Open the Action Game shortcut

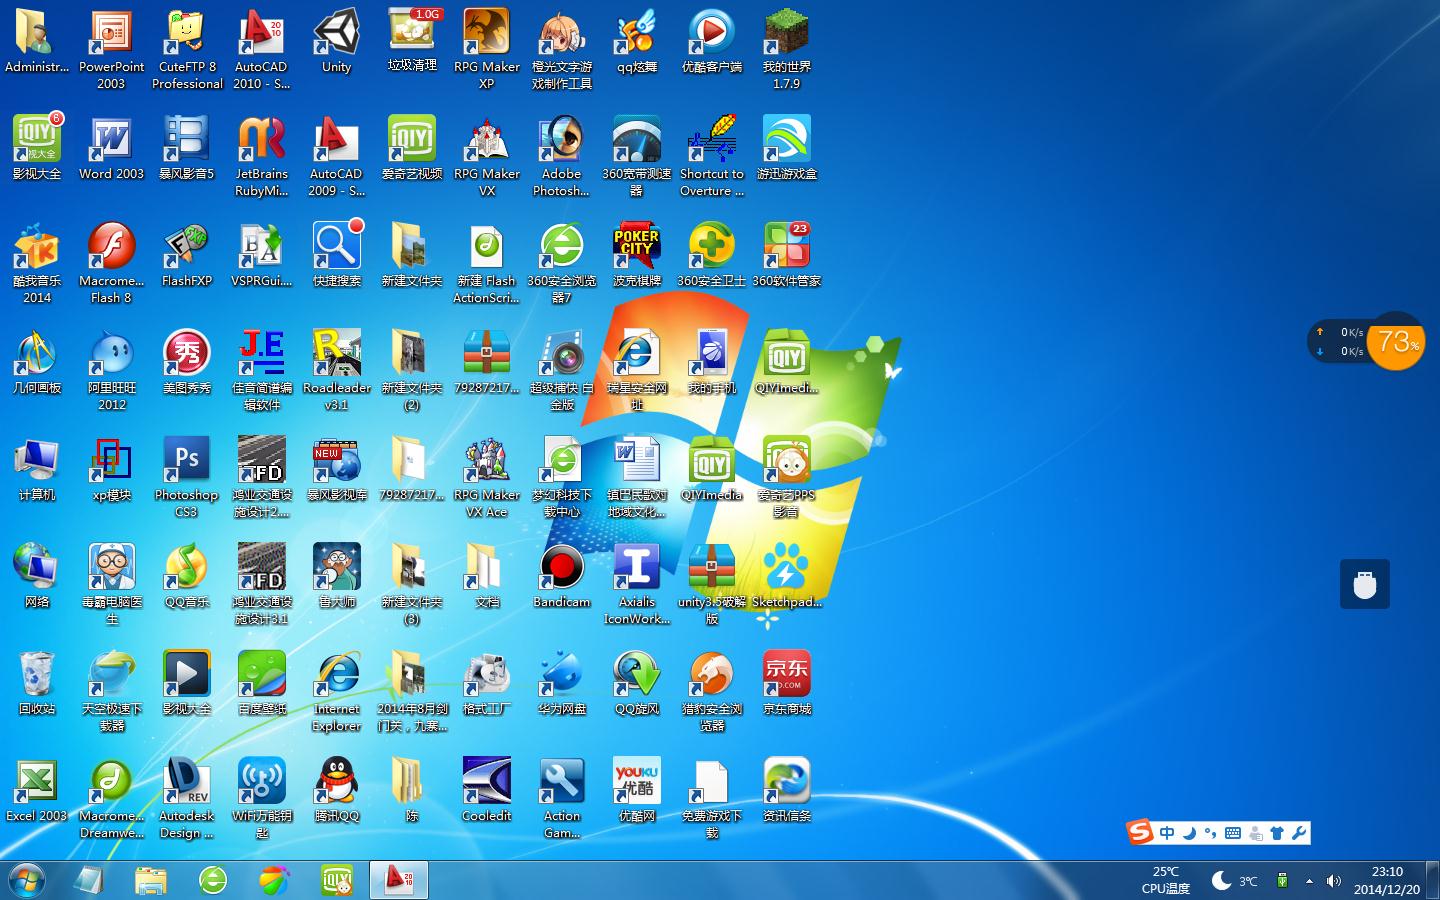pos(562,798)
